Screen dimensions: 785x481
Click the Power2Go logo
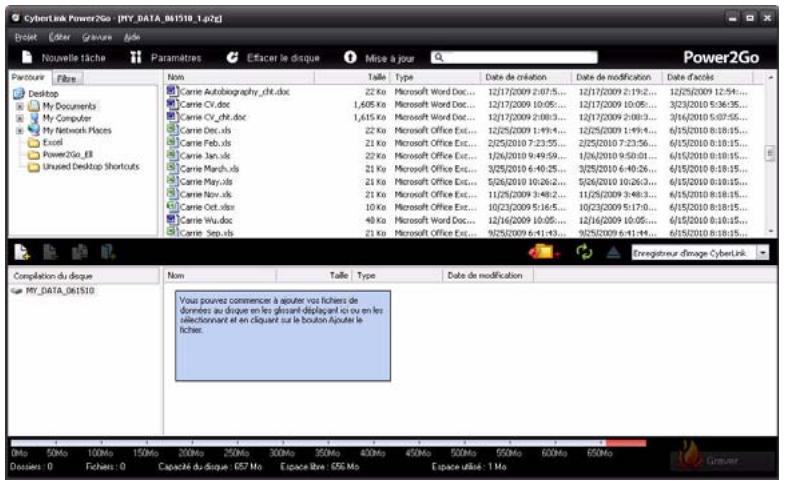pyautogui.click(x=721, y=58)
